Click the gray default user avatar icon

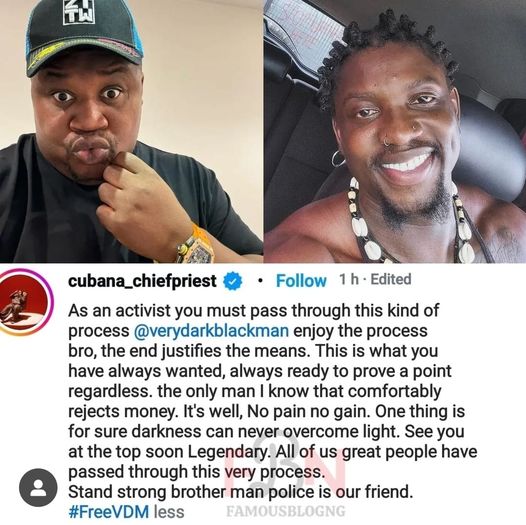point(38,487)
